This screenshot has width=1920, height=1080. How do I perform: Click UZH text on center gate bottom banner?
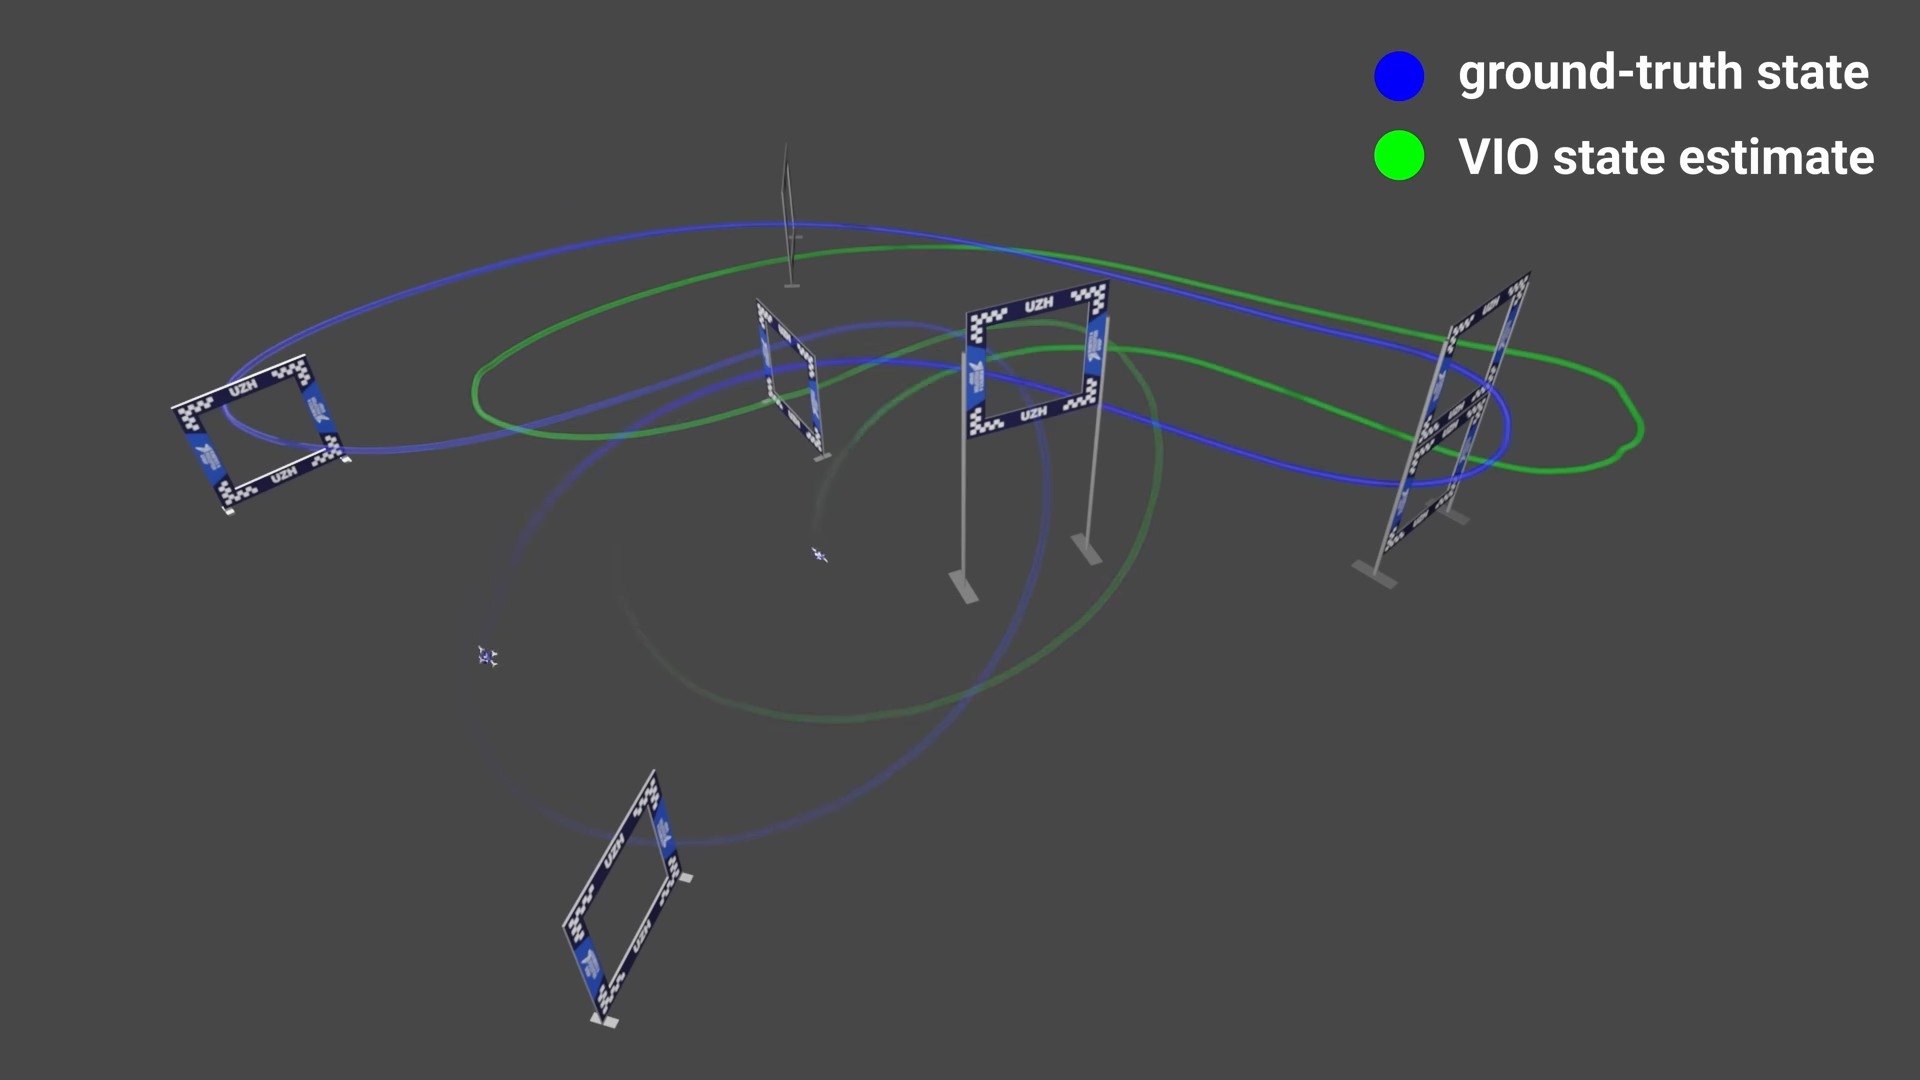click(x=1033, y=413)
